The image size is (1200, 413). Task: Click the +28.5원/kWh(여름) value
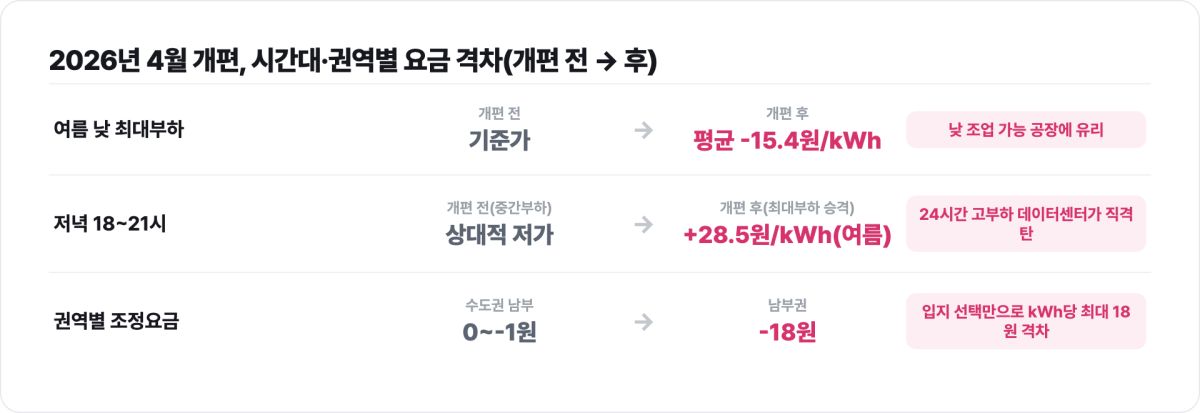787,236
